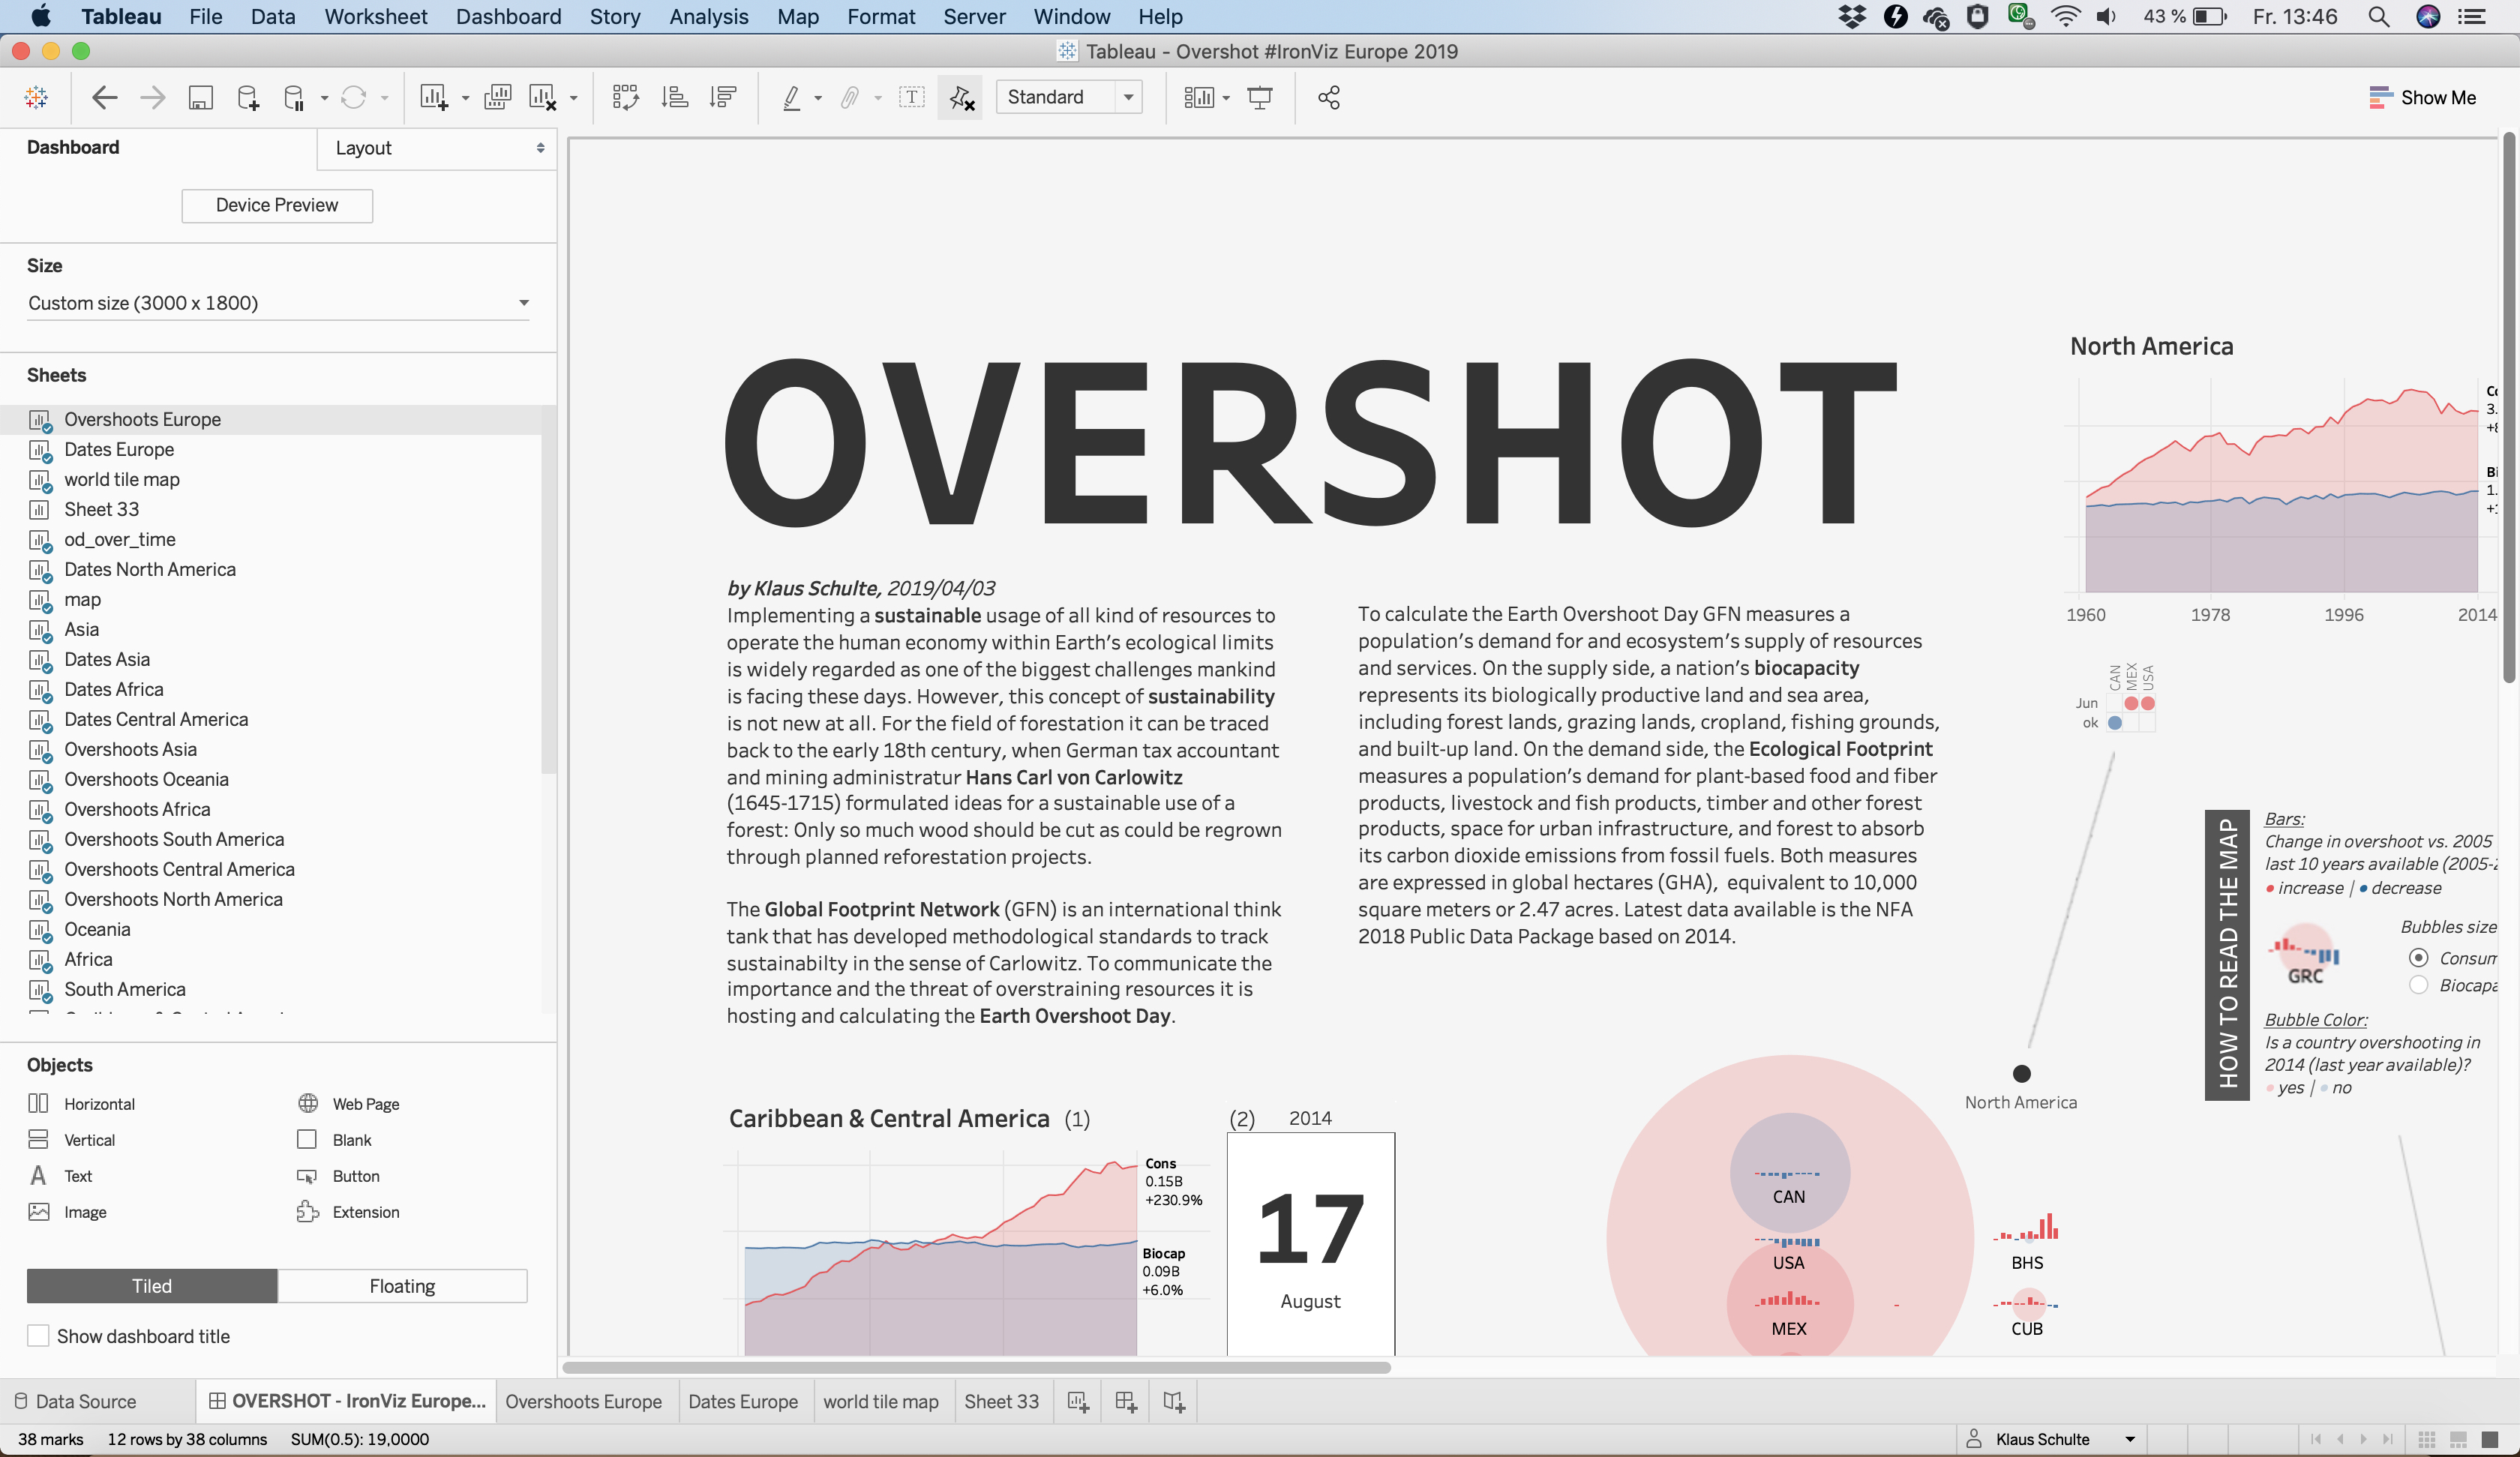The height and width of the screenshot is (1457, 2520).
Task: Click the Group Members paperclip icon
Action: 849,97
